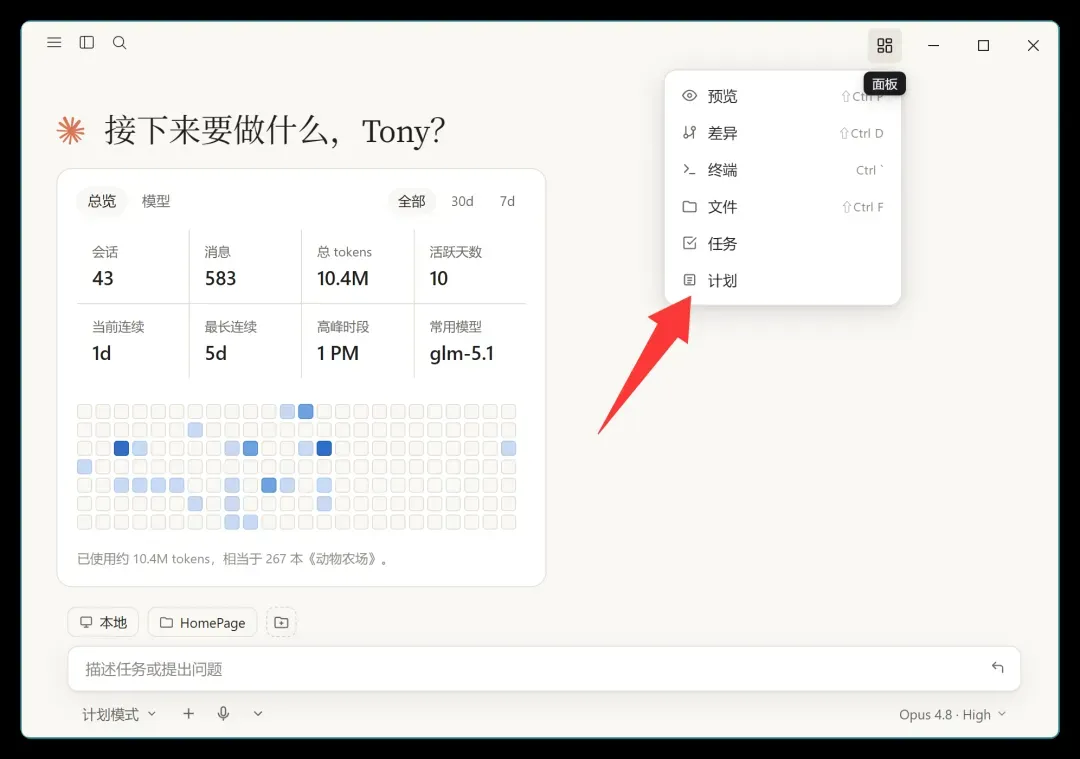
Task: Click the HomePage folder button
Action: pyautogui.click(x=202, y=623)
